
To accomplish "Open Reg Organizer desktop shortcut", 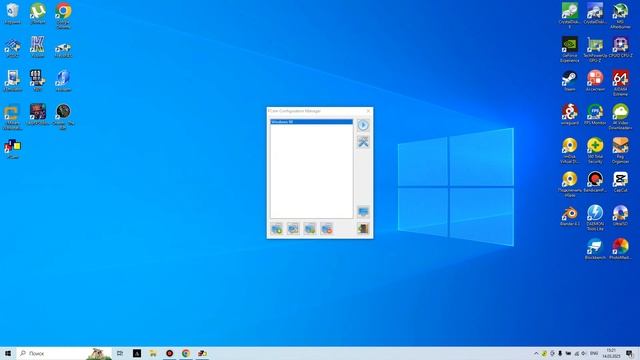I will click(x=620, y=151).
